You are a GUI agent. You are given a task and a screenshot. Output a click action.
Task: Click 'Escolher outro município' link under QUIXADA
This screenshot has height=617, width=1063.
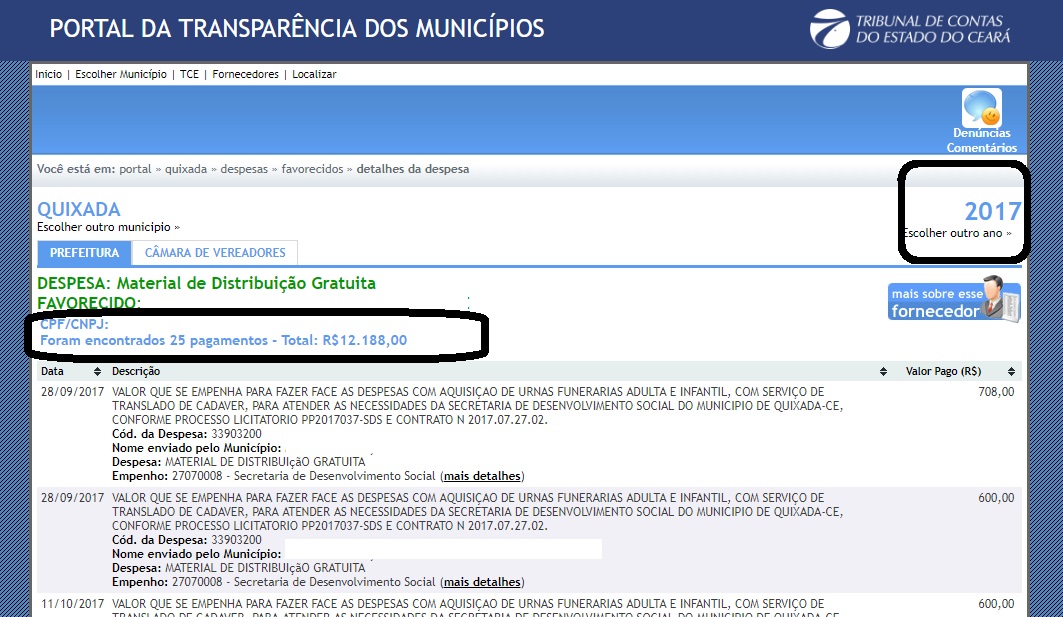[x=107, y=228]
